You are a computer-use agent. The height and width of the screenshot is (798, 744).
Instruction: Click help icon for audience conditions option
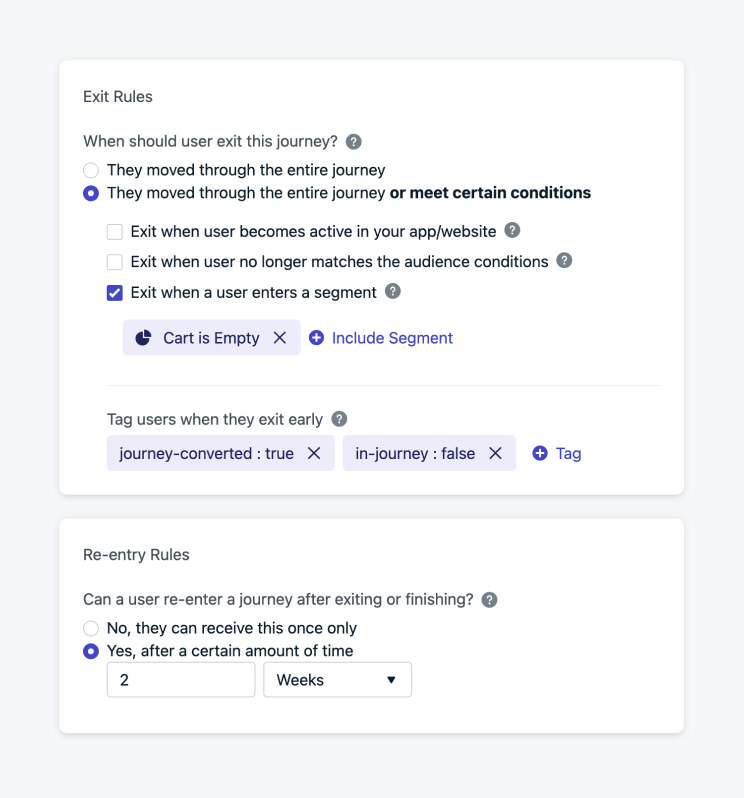pos(564,261)
